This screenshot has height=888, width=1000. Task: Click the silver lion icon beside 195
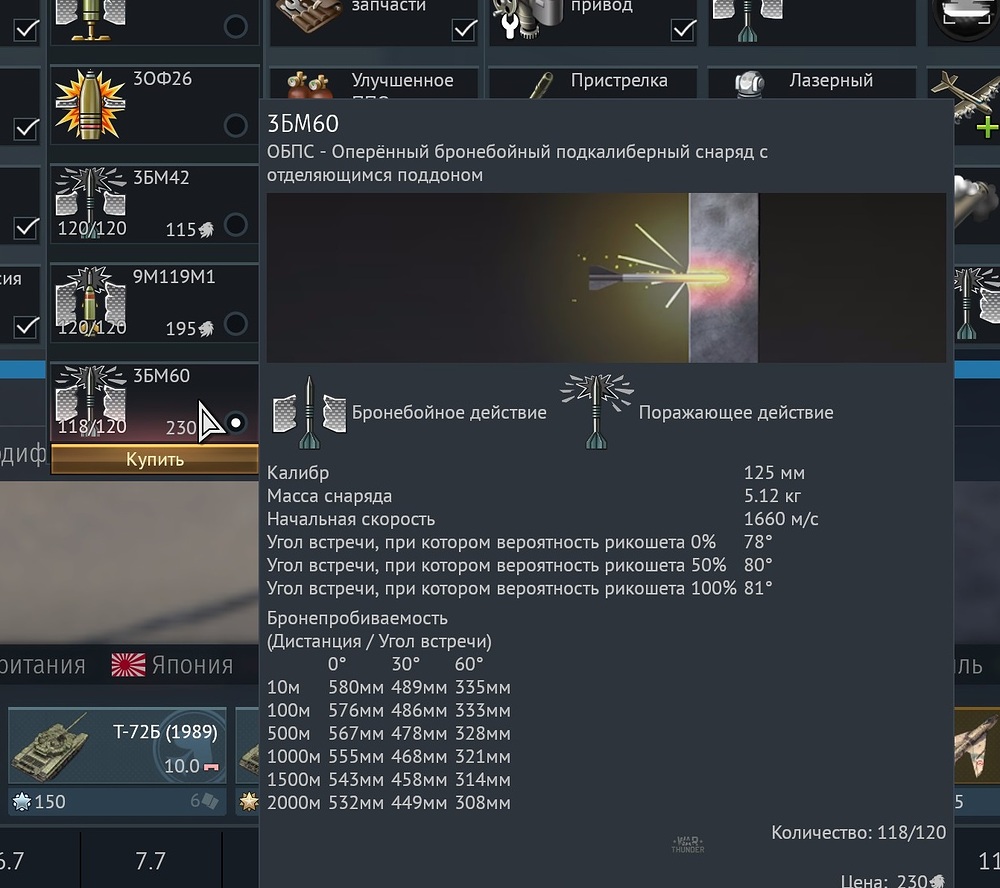[x=206, y=329]
